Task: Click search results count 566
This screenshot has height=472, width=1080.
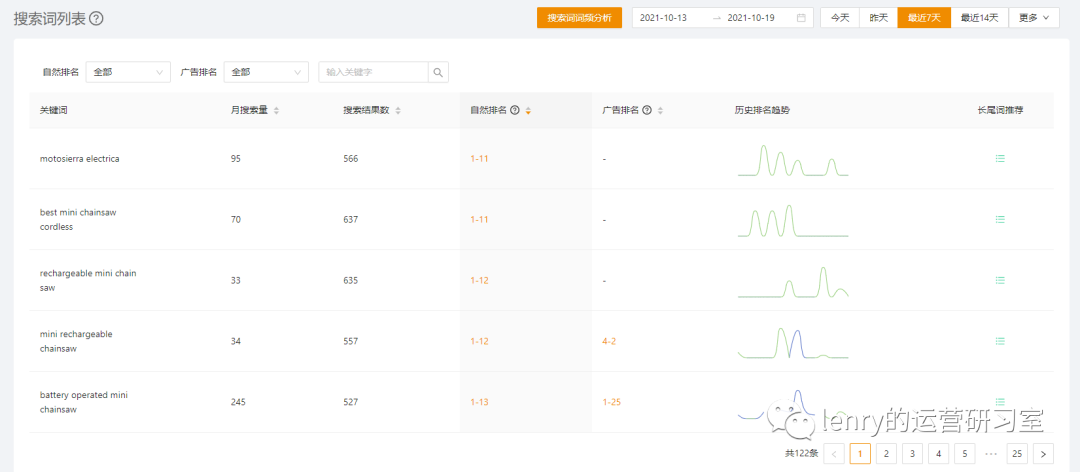Action: [351, 158]
